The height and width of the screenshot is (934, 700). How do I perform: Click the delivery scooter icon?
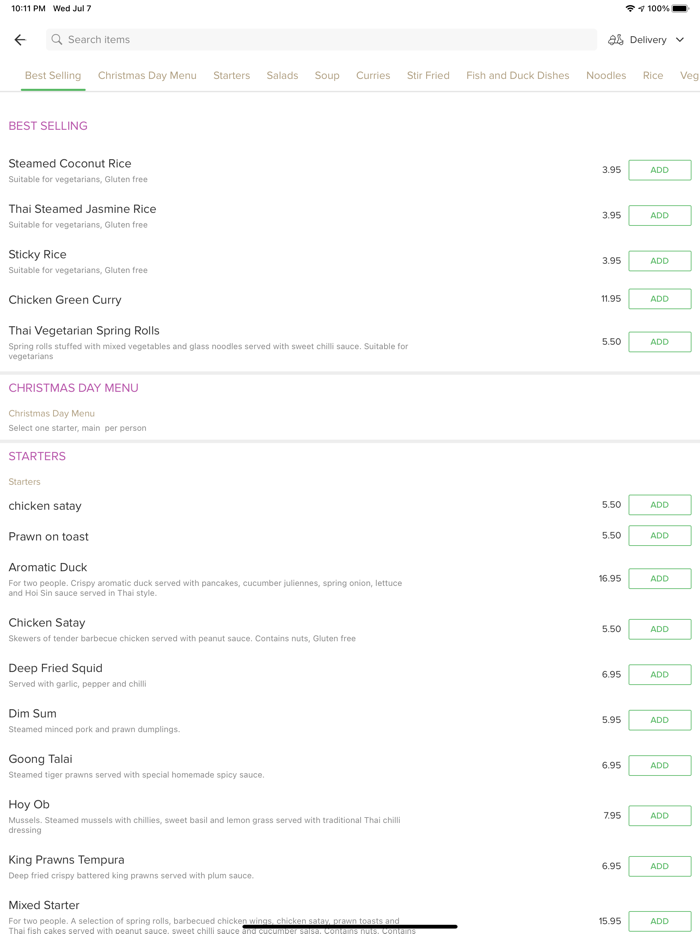616,40
